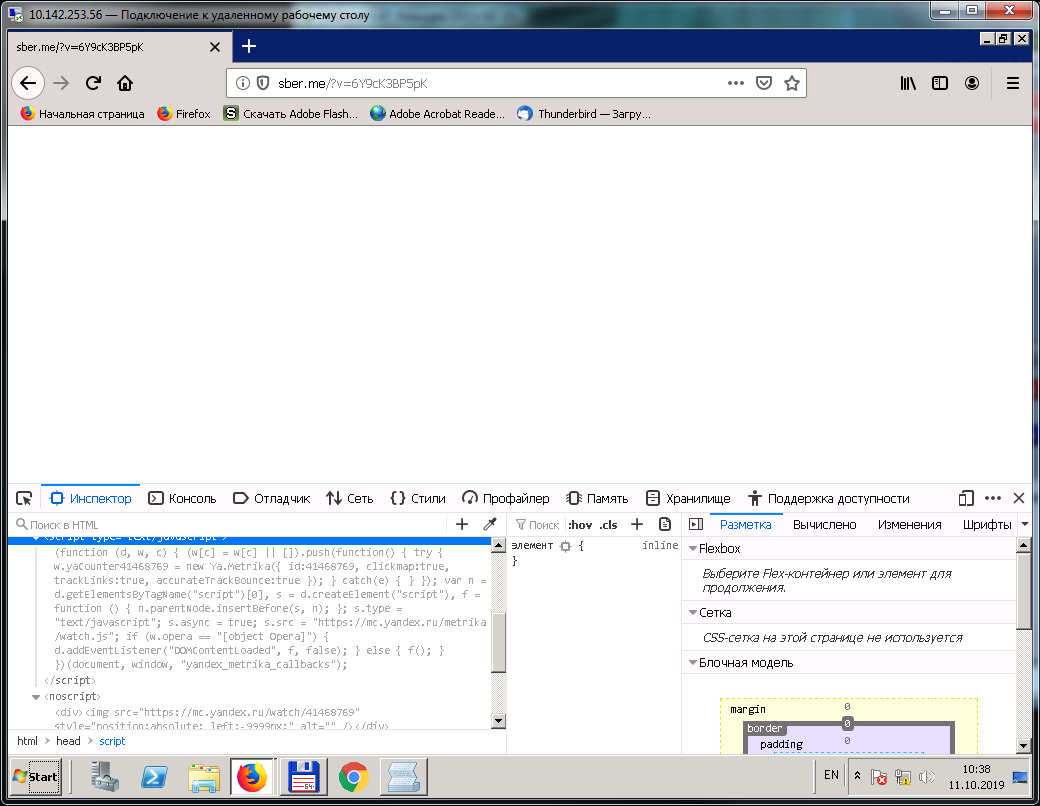Image resolution: width=1040 pixels, height=806 pixels.
Task: Open a new tab with plus button
Action: pyautogui.click(x=249, y=46)
